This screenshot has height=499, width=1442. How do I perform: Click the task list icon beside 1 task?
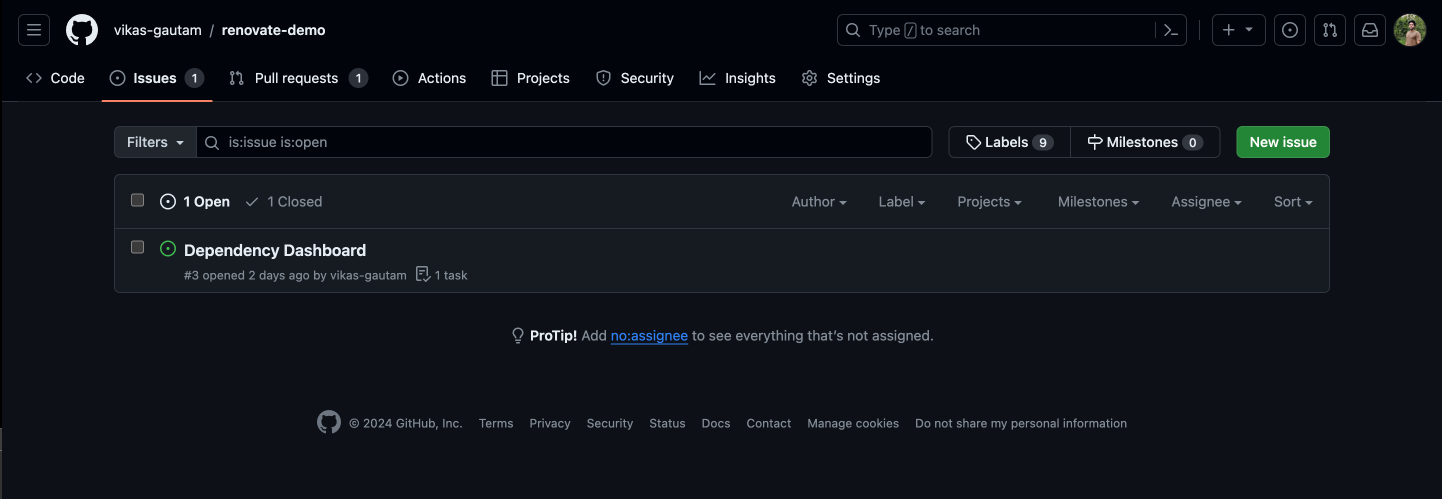coord(423,274)
